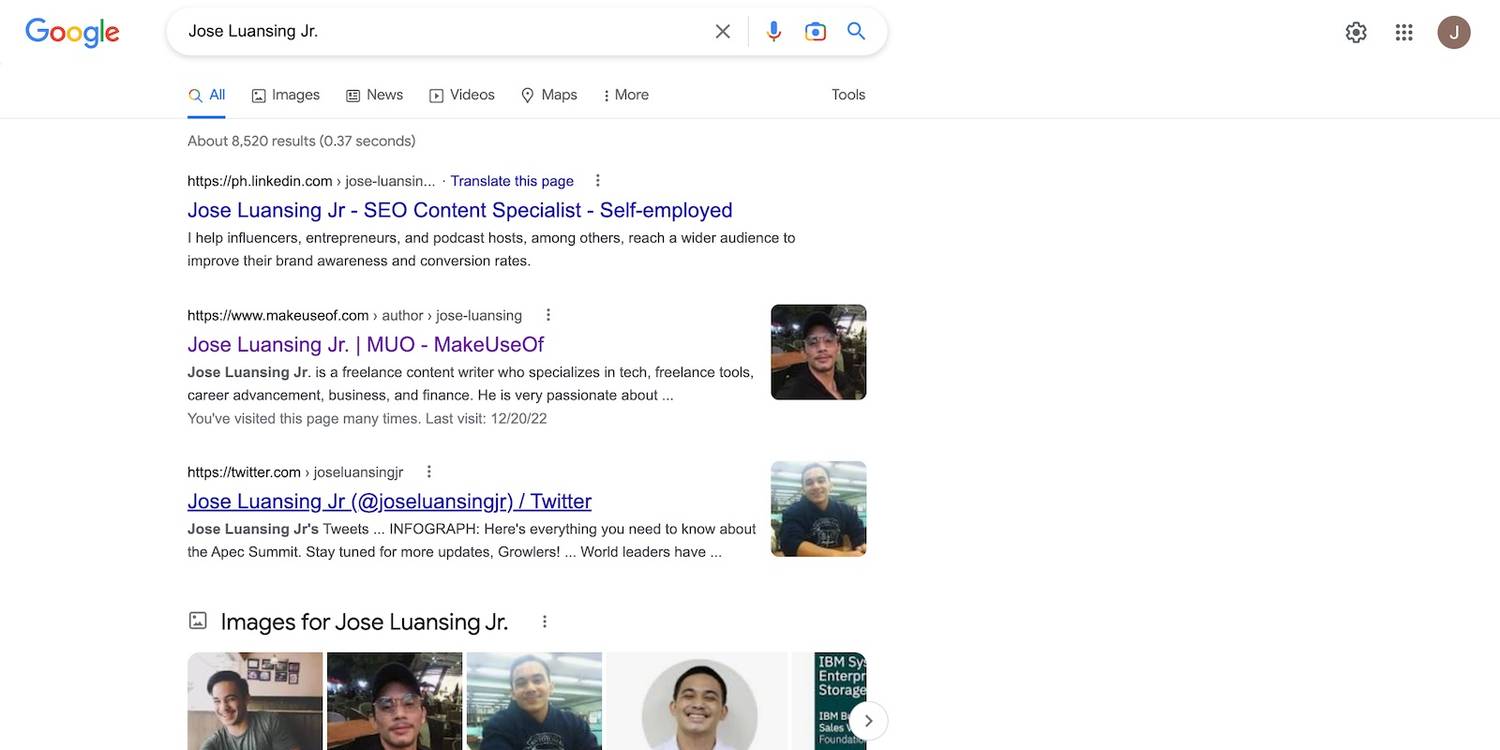Open first image showing man in restaurant
1500x750 pixels.
(x=255, y=701)
